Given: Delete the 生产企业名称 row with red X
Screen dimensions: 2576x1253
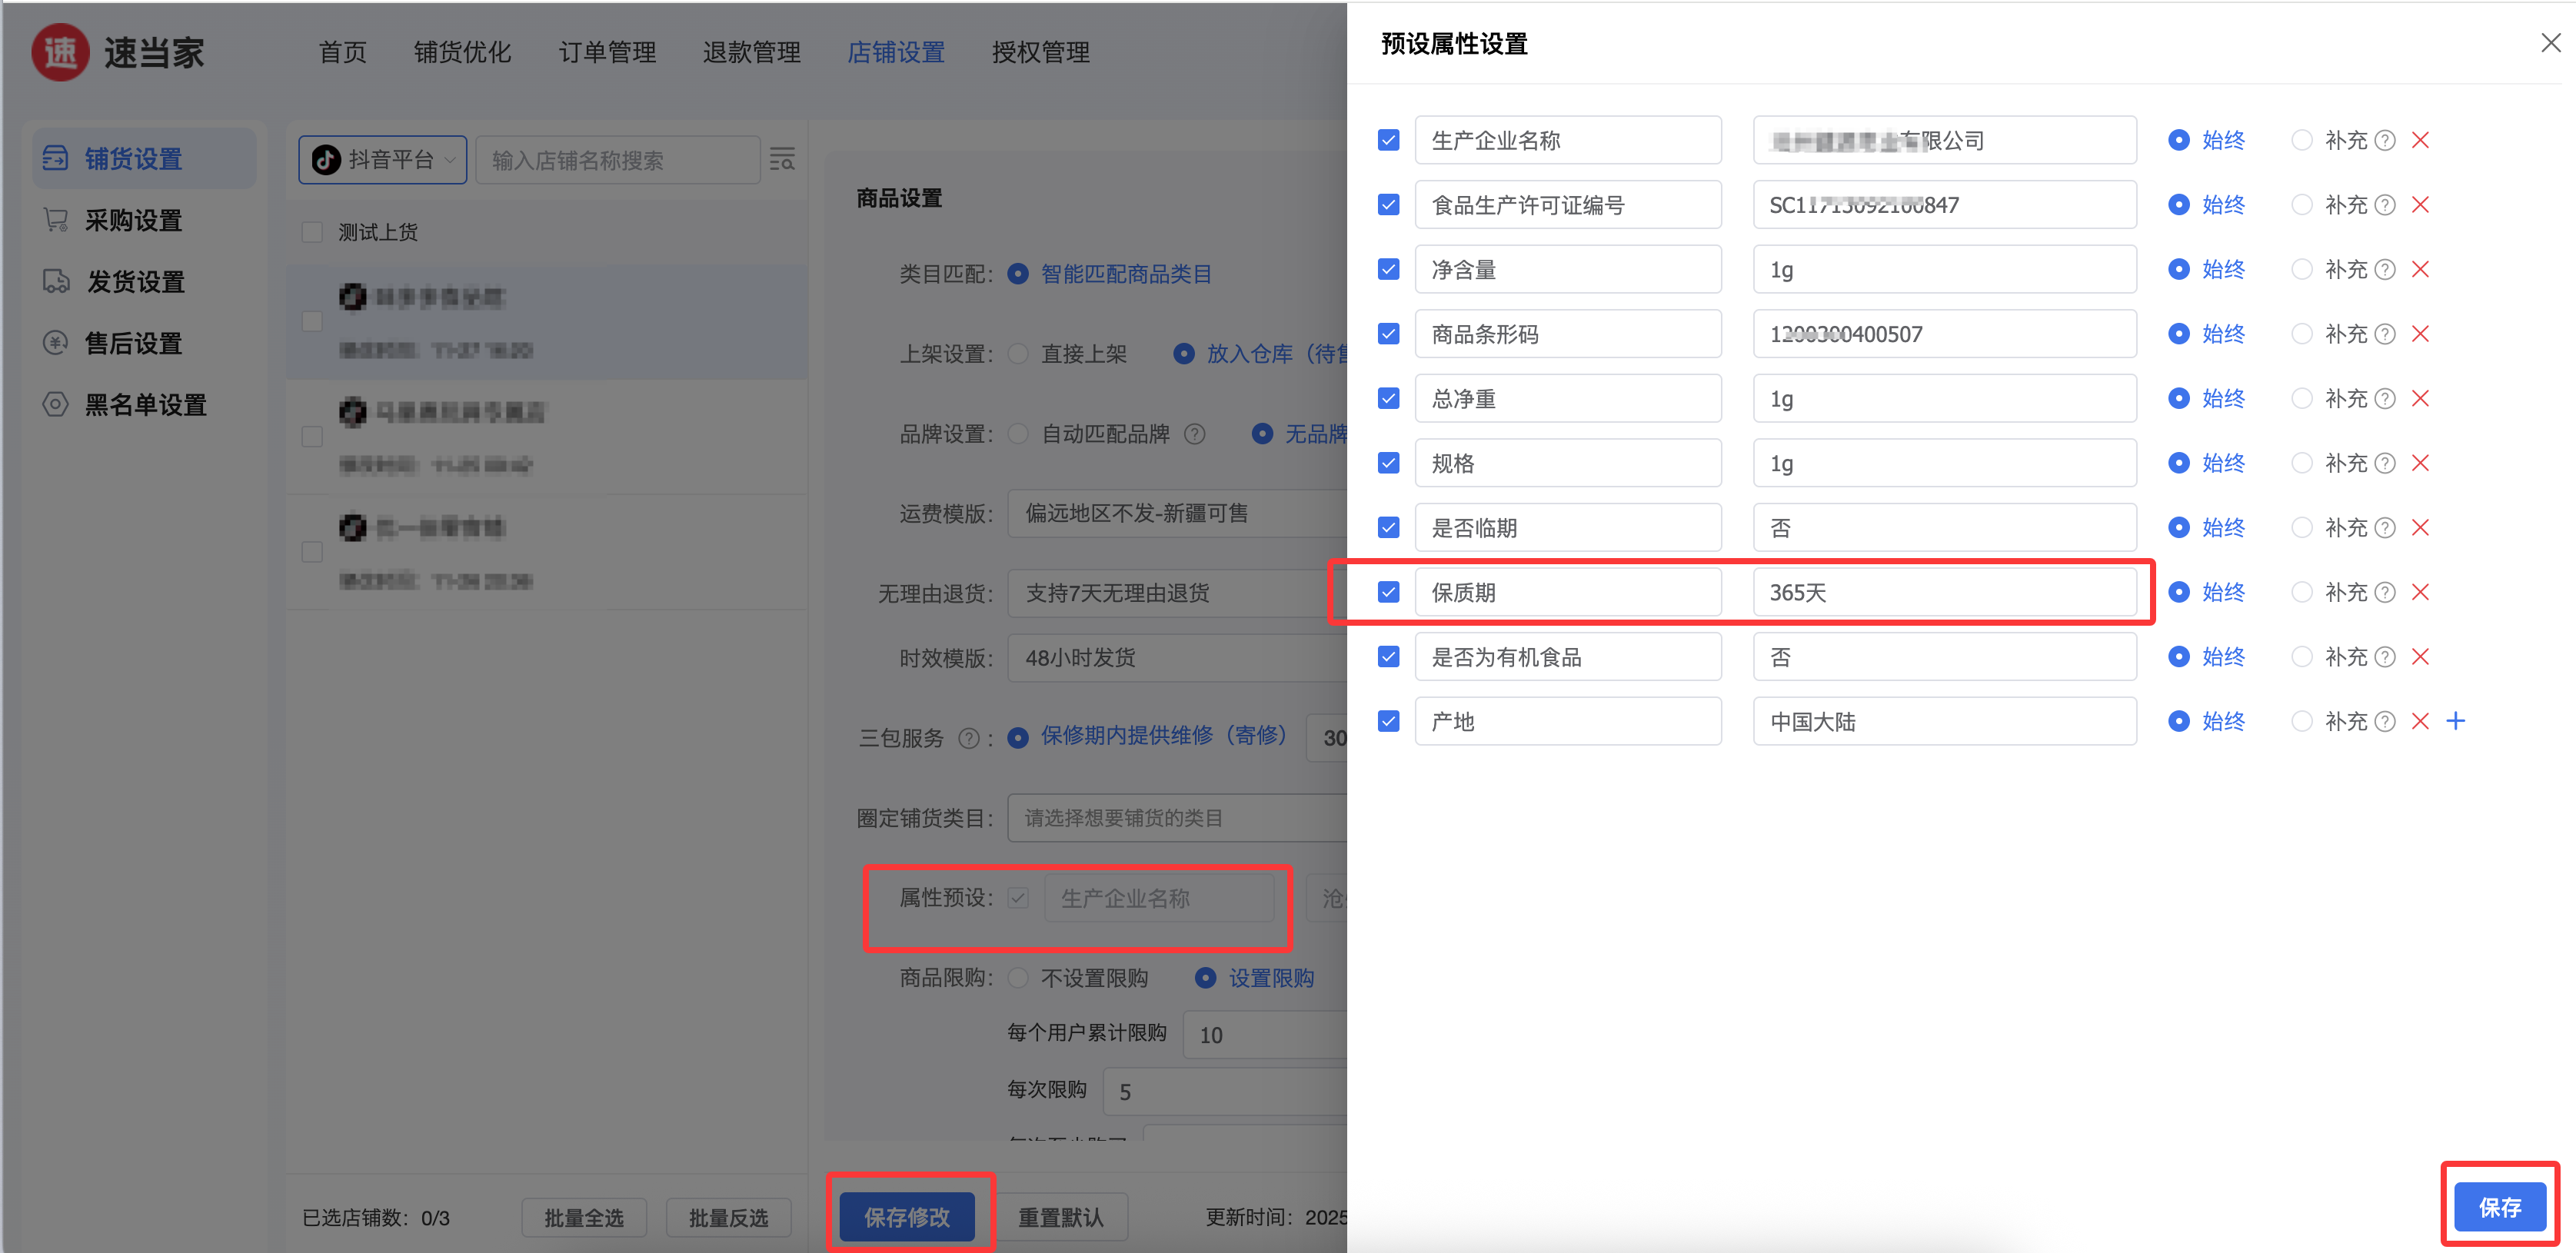Looking at the screenshot, I should tap(2420, 140).
